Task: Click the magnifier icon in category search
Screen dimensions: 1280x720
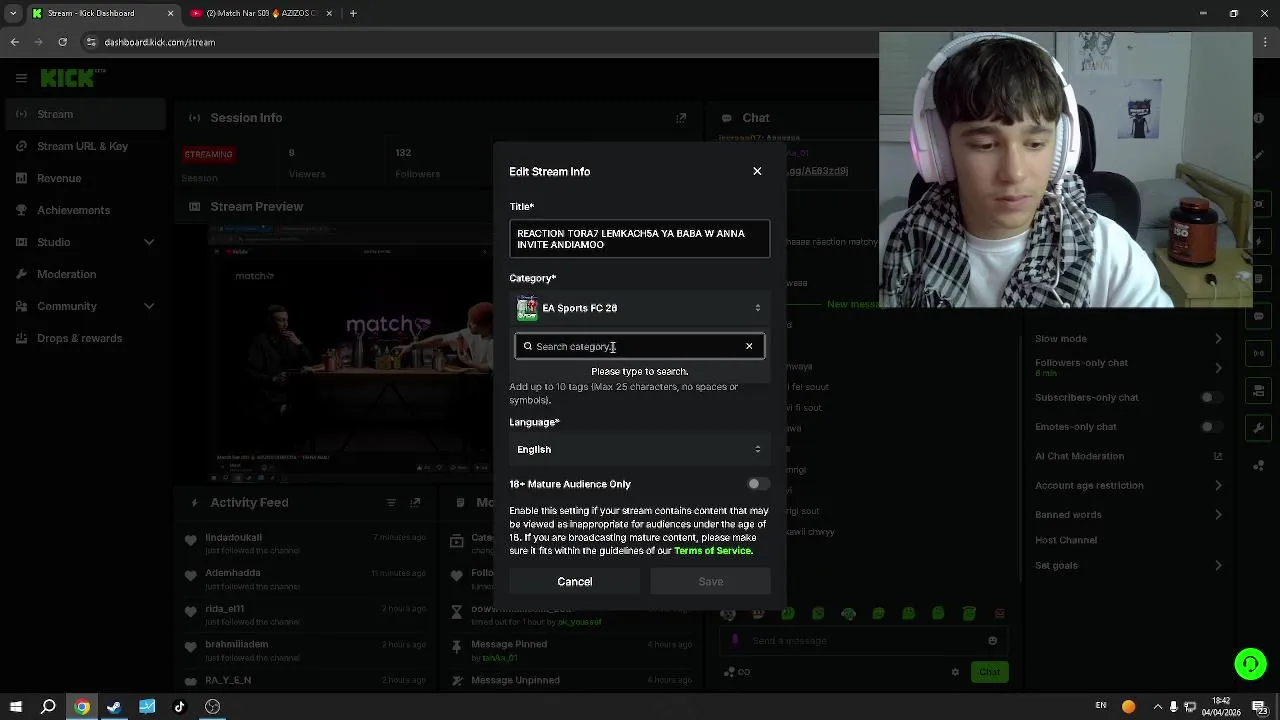Action: [528, 346]
